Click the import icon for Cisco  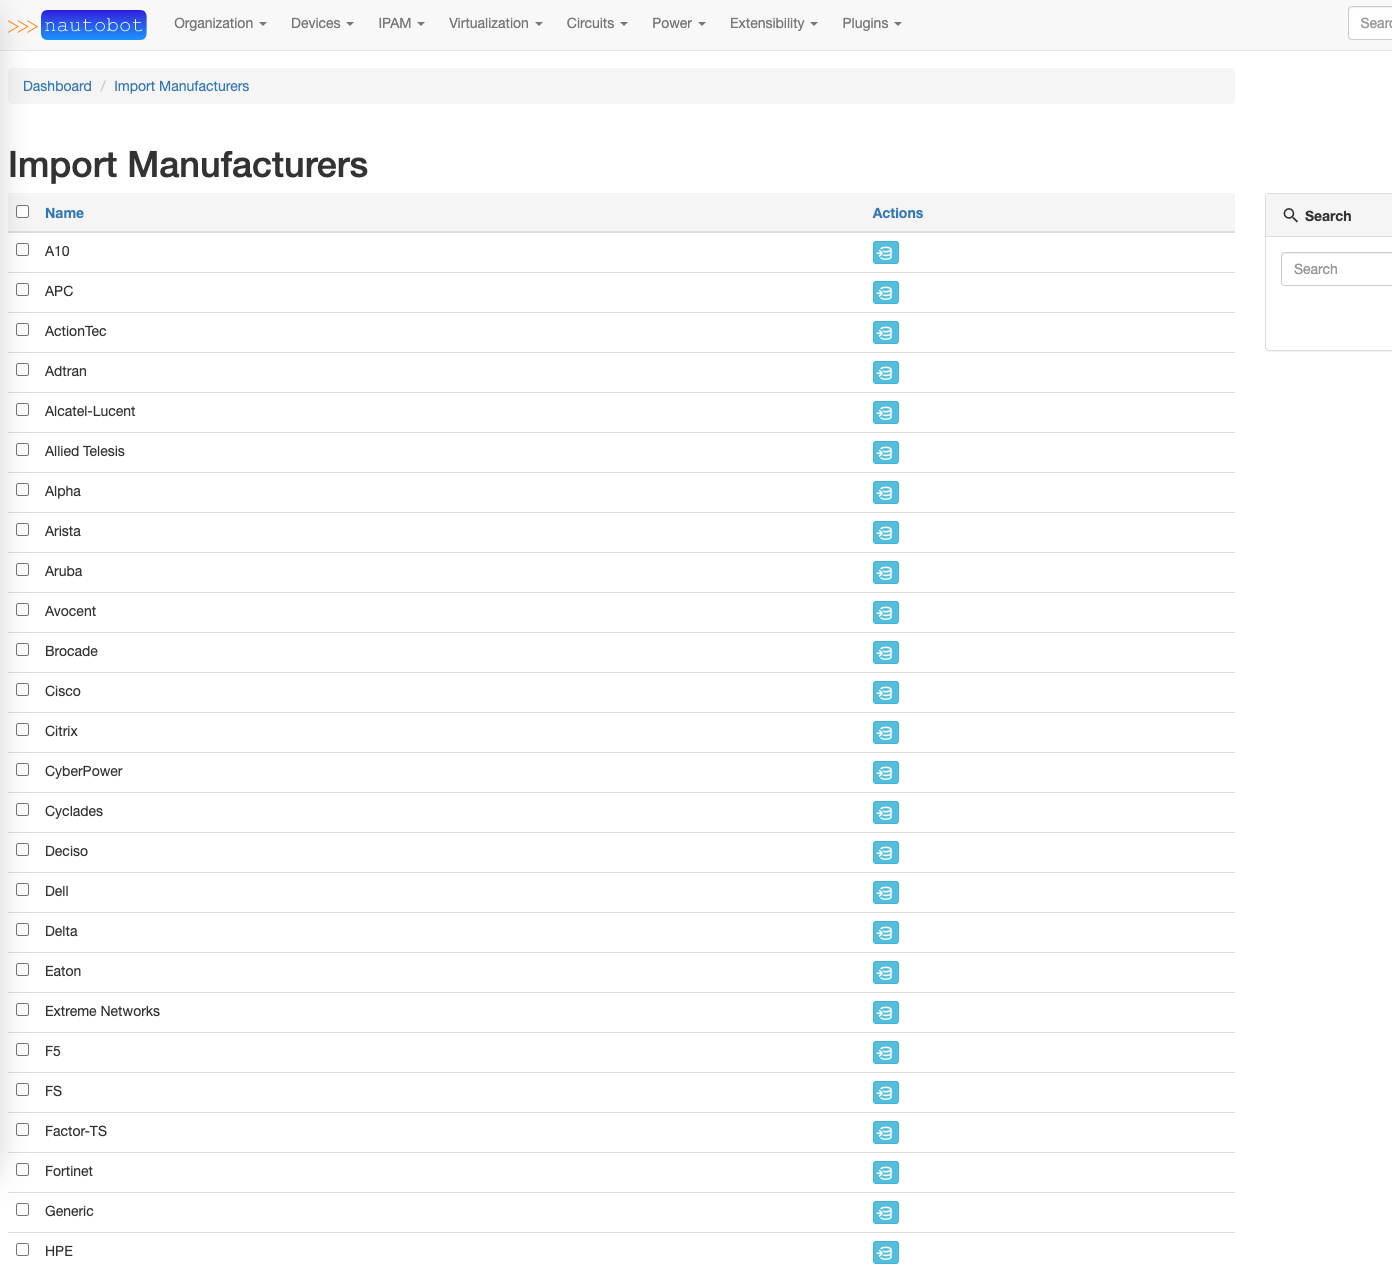click(x=885, y=692)
